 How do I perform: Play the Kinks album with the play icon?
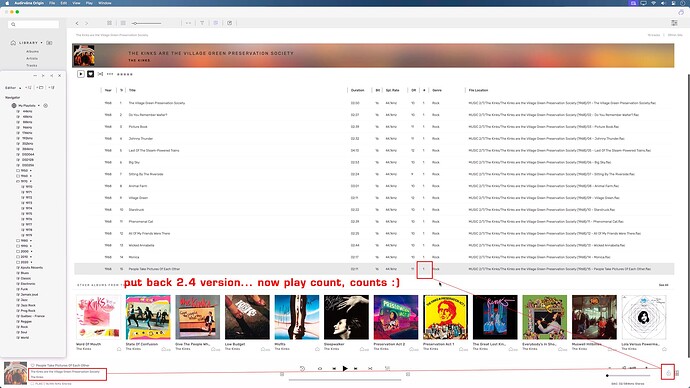[x=81, y=74]
